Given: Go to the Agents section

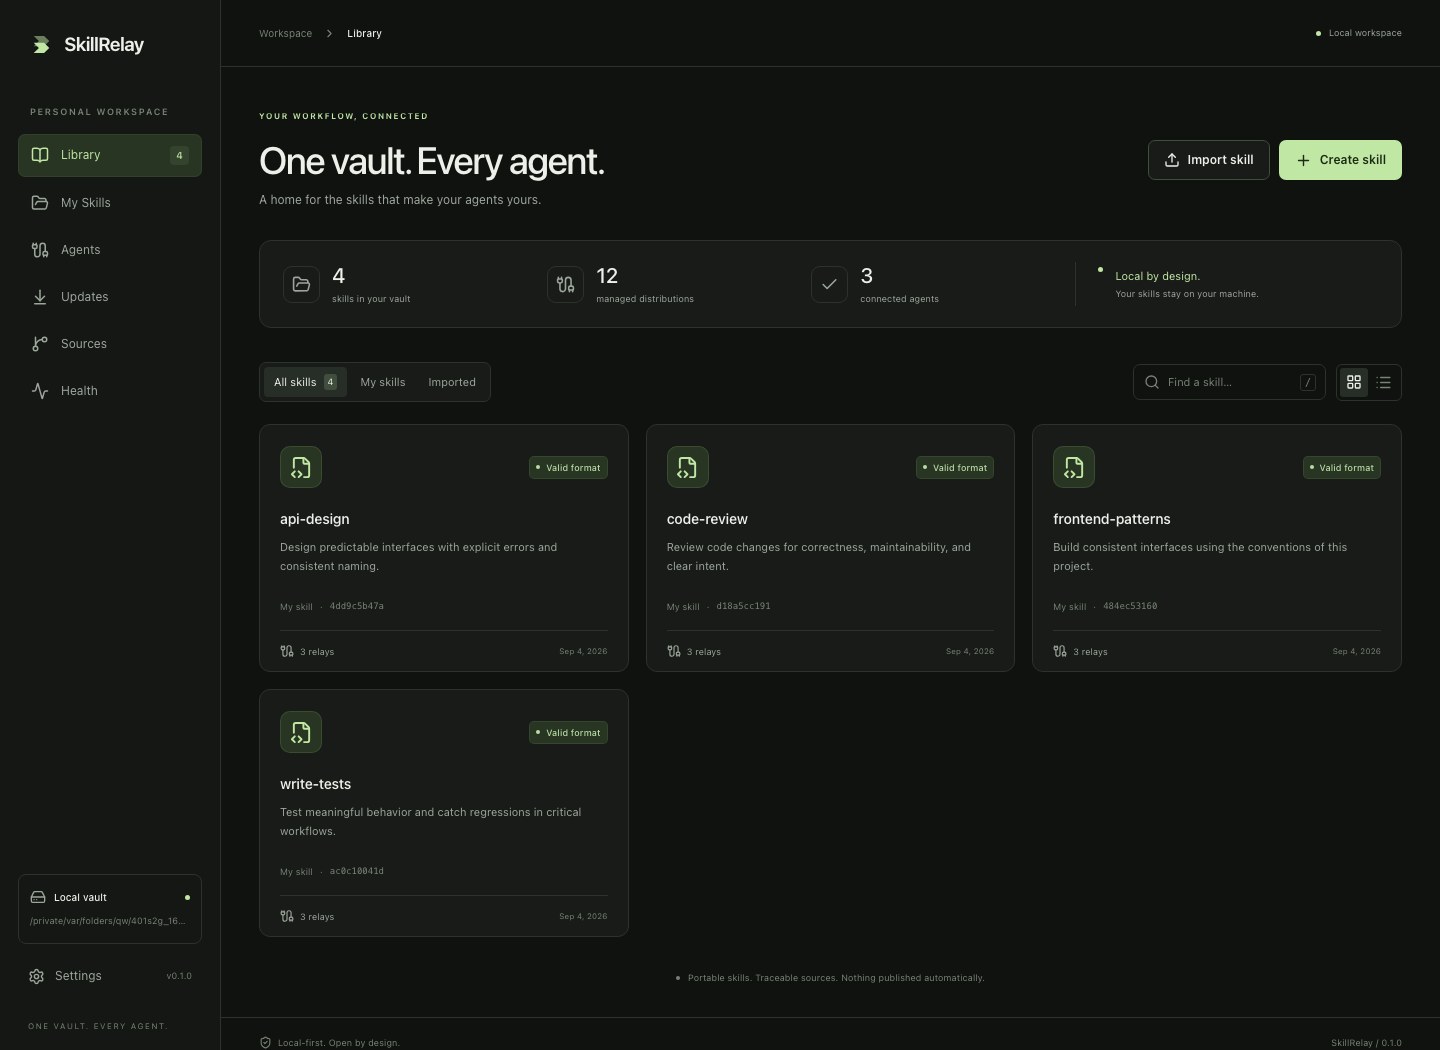Looking at the screenshot, I should point(110,250).
